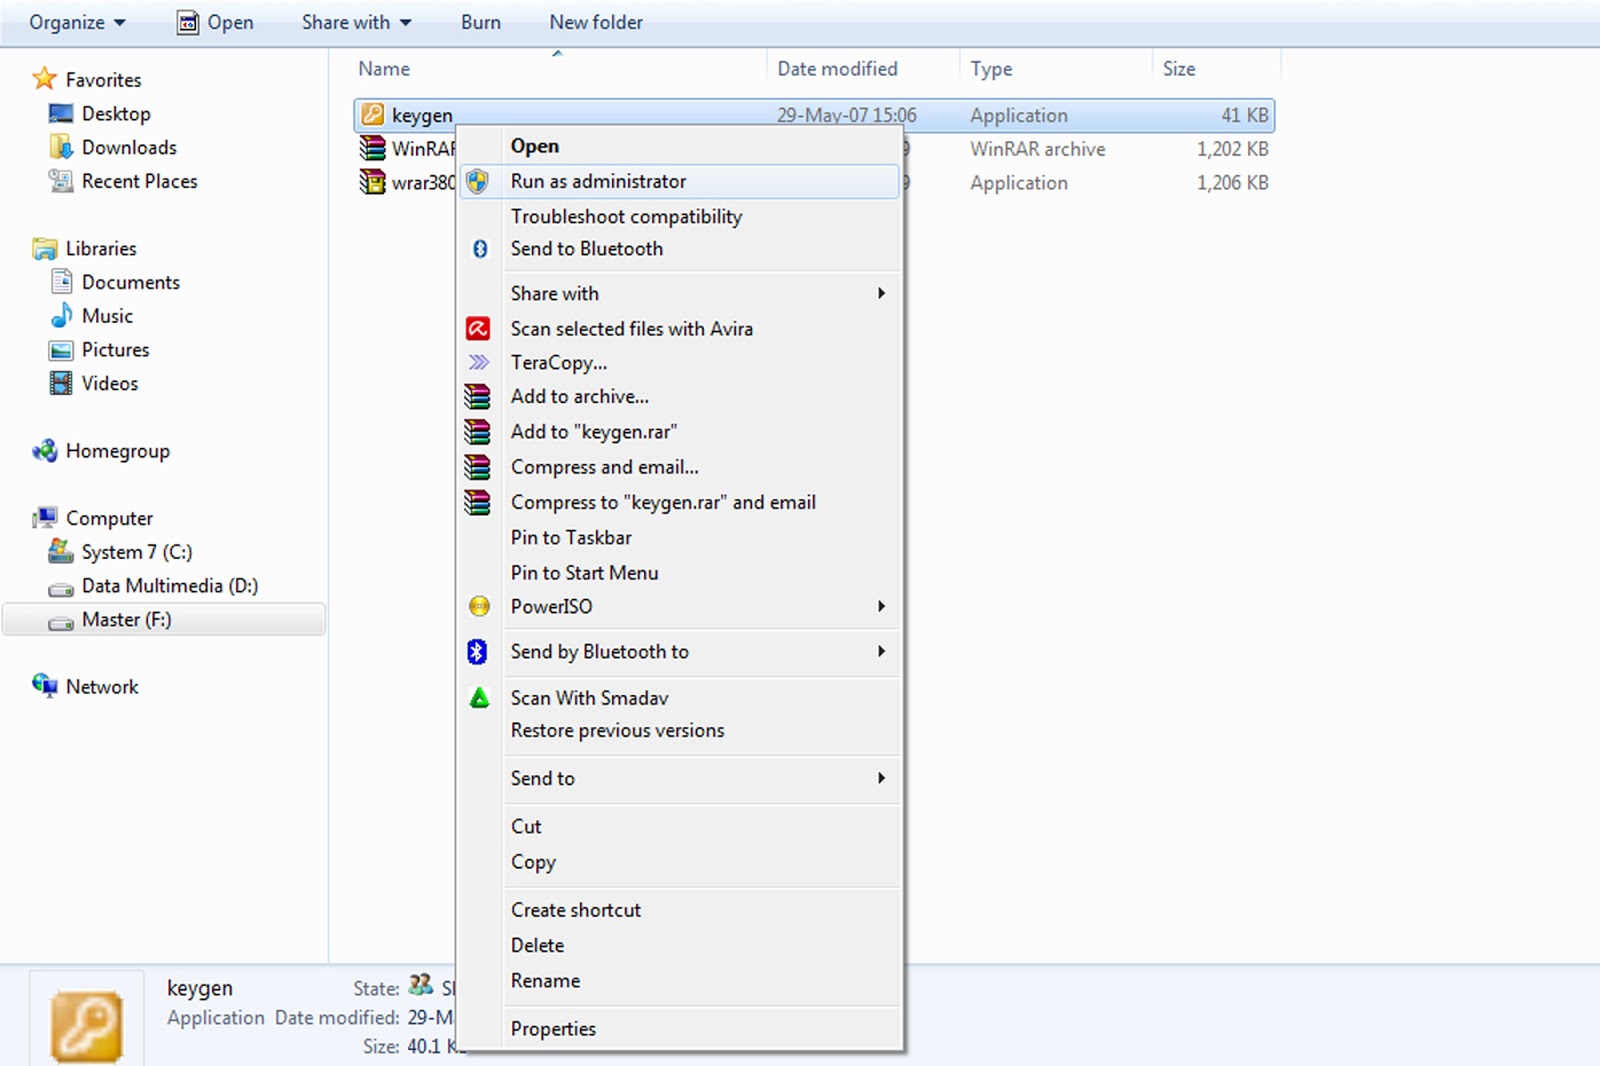Screen dimensions: 1600x1066
Task: Click the WinRAR archive file icon
Action: click(373, 149)
